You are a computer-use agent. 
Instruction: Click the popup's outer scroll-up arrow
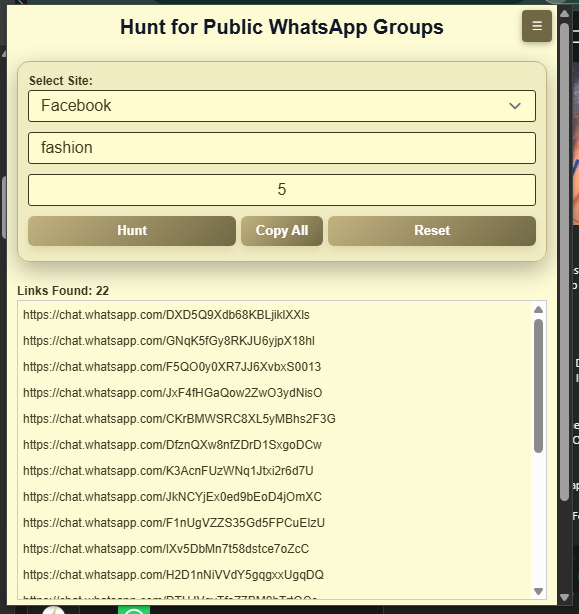tap(564, 14)
